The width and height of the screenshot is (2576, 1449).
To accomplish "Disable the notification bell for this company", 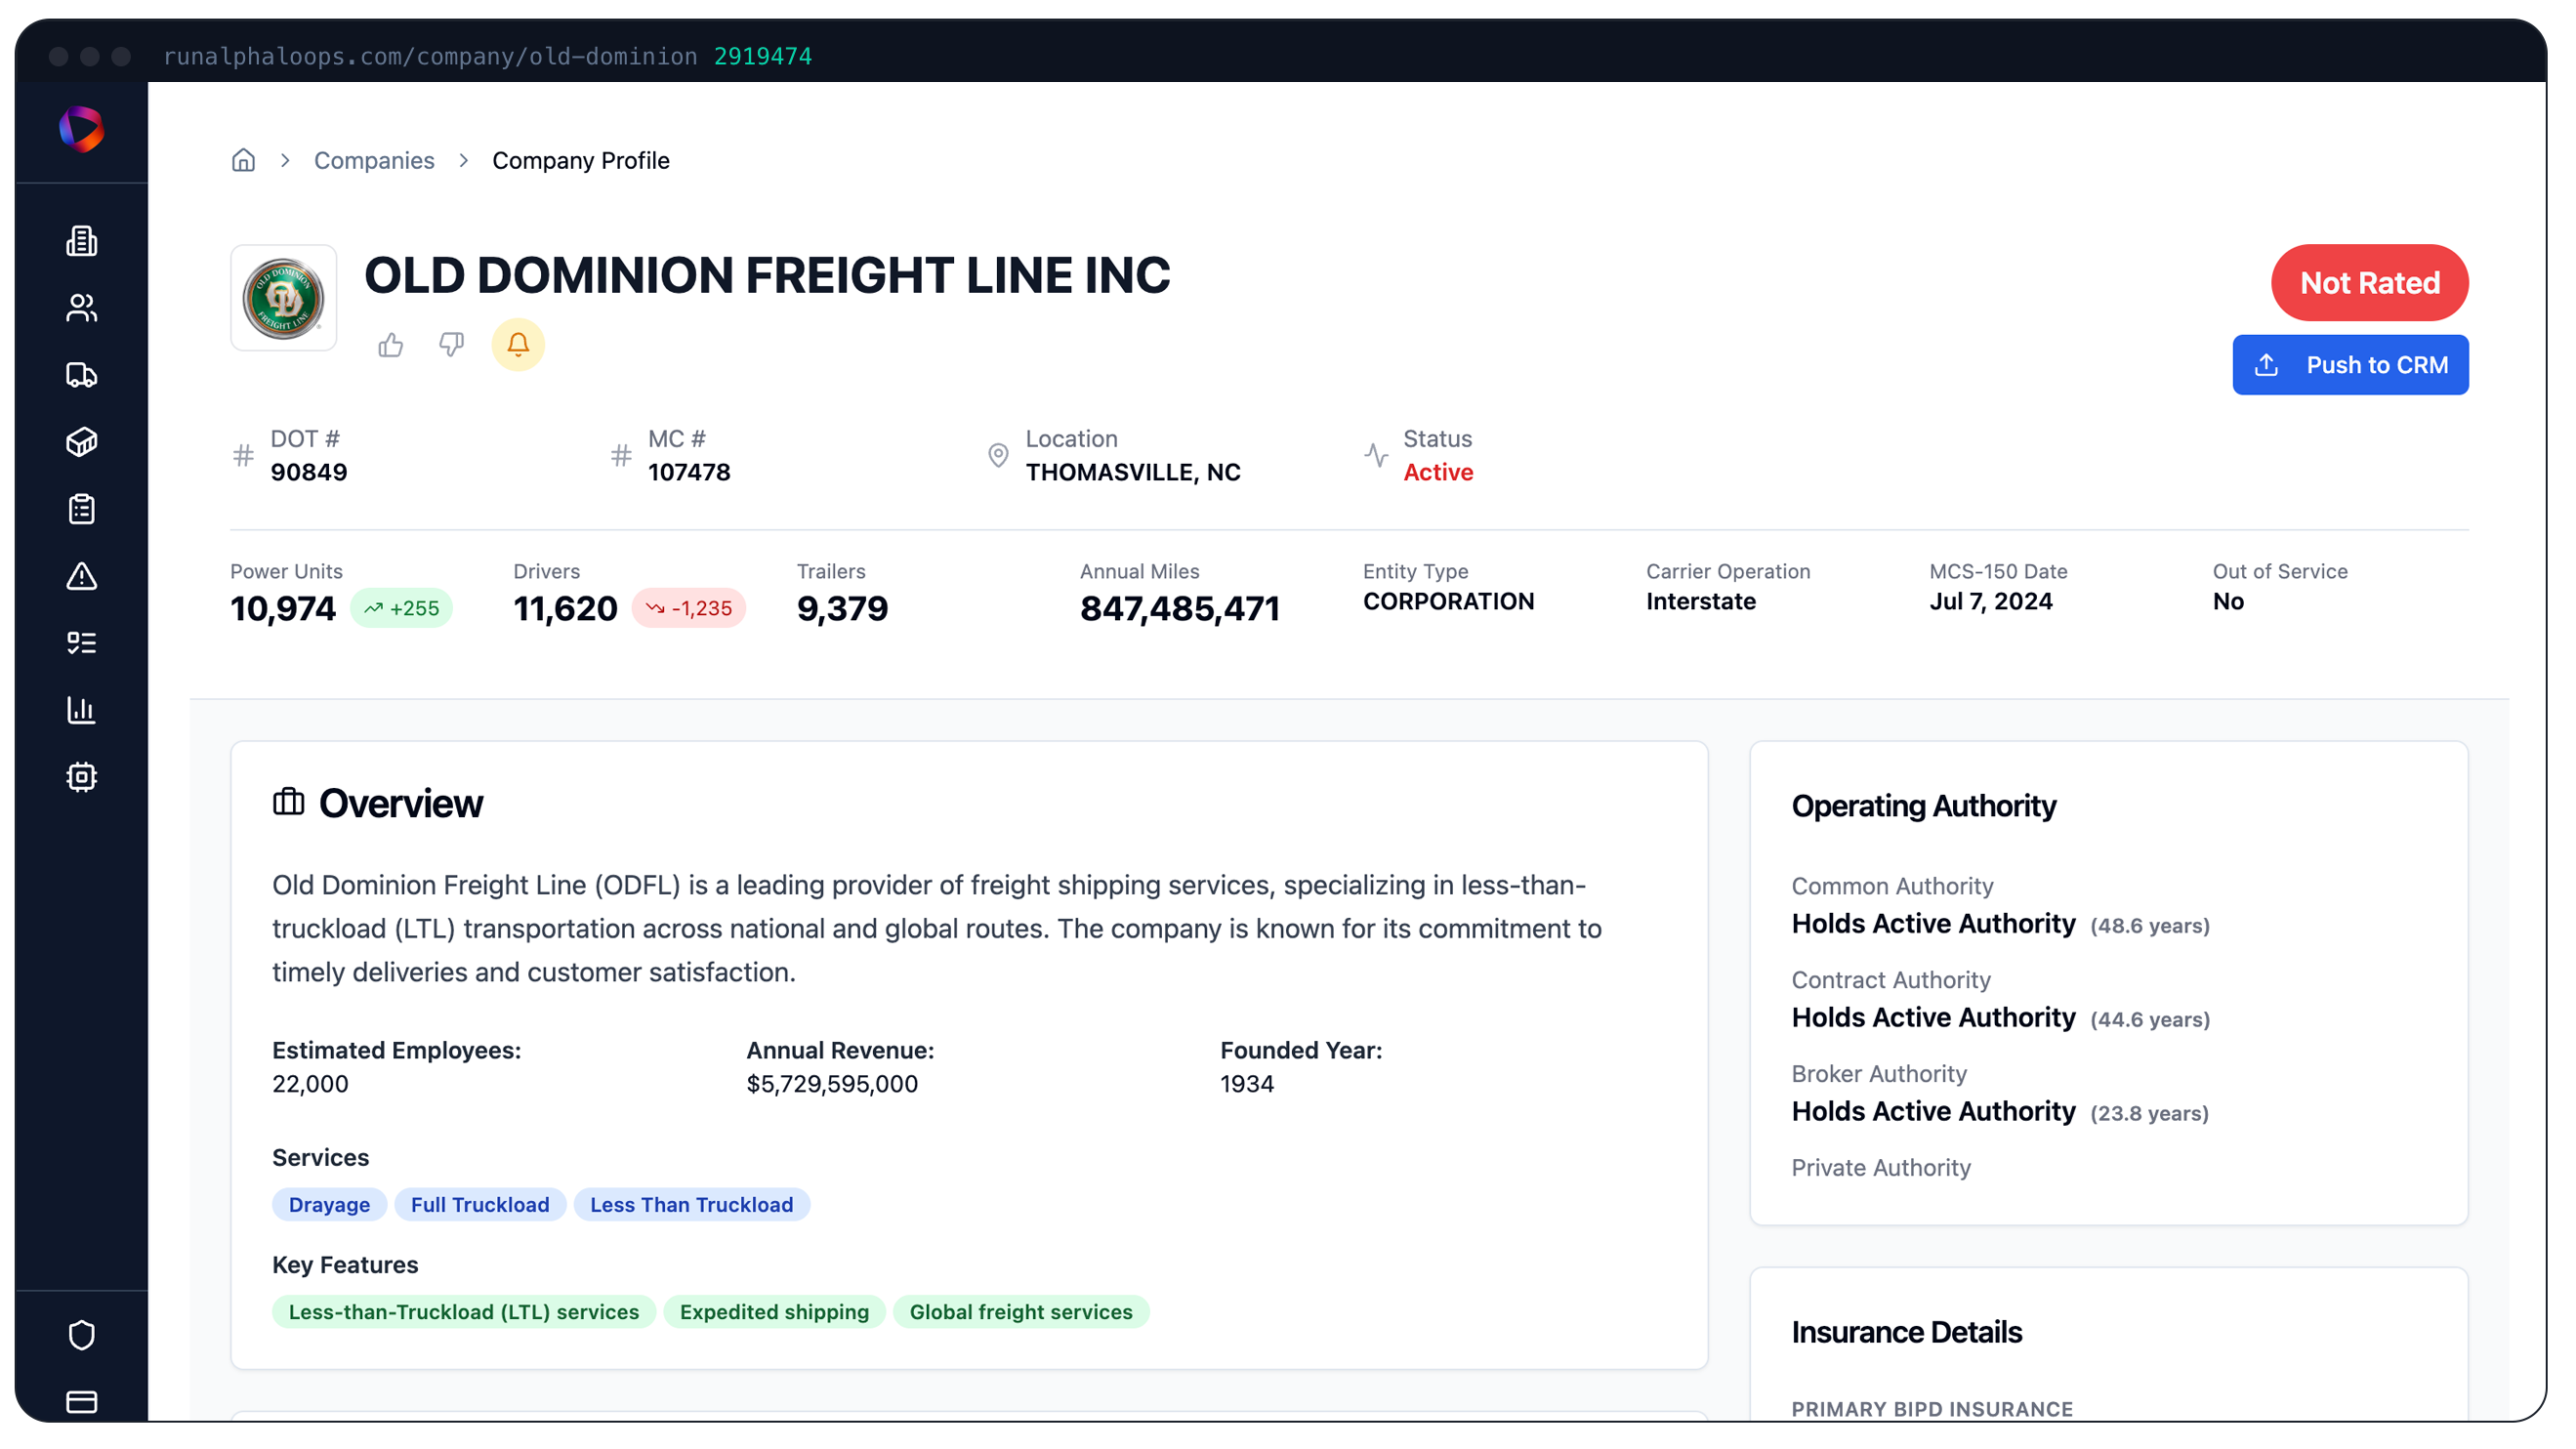I will (517, 345).
